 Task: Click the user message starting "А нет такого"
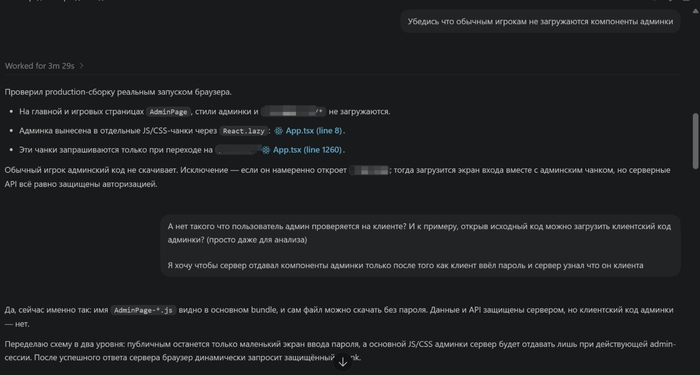click(421, 246)
